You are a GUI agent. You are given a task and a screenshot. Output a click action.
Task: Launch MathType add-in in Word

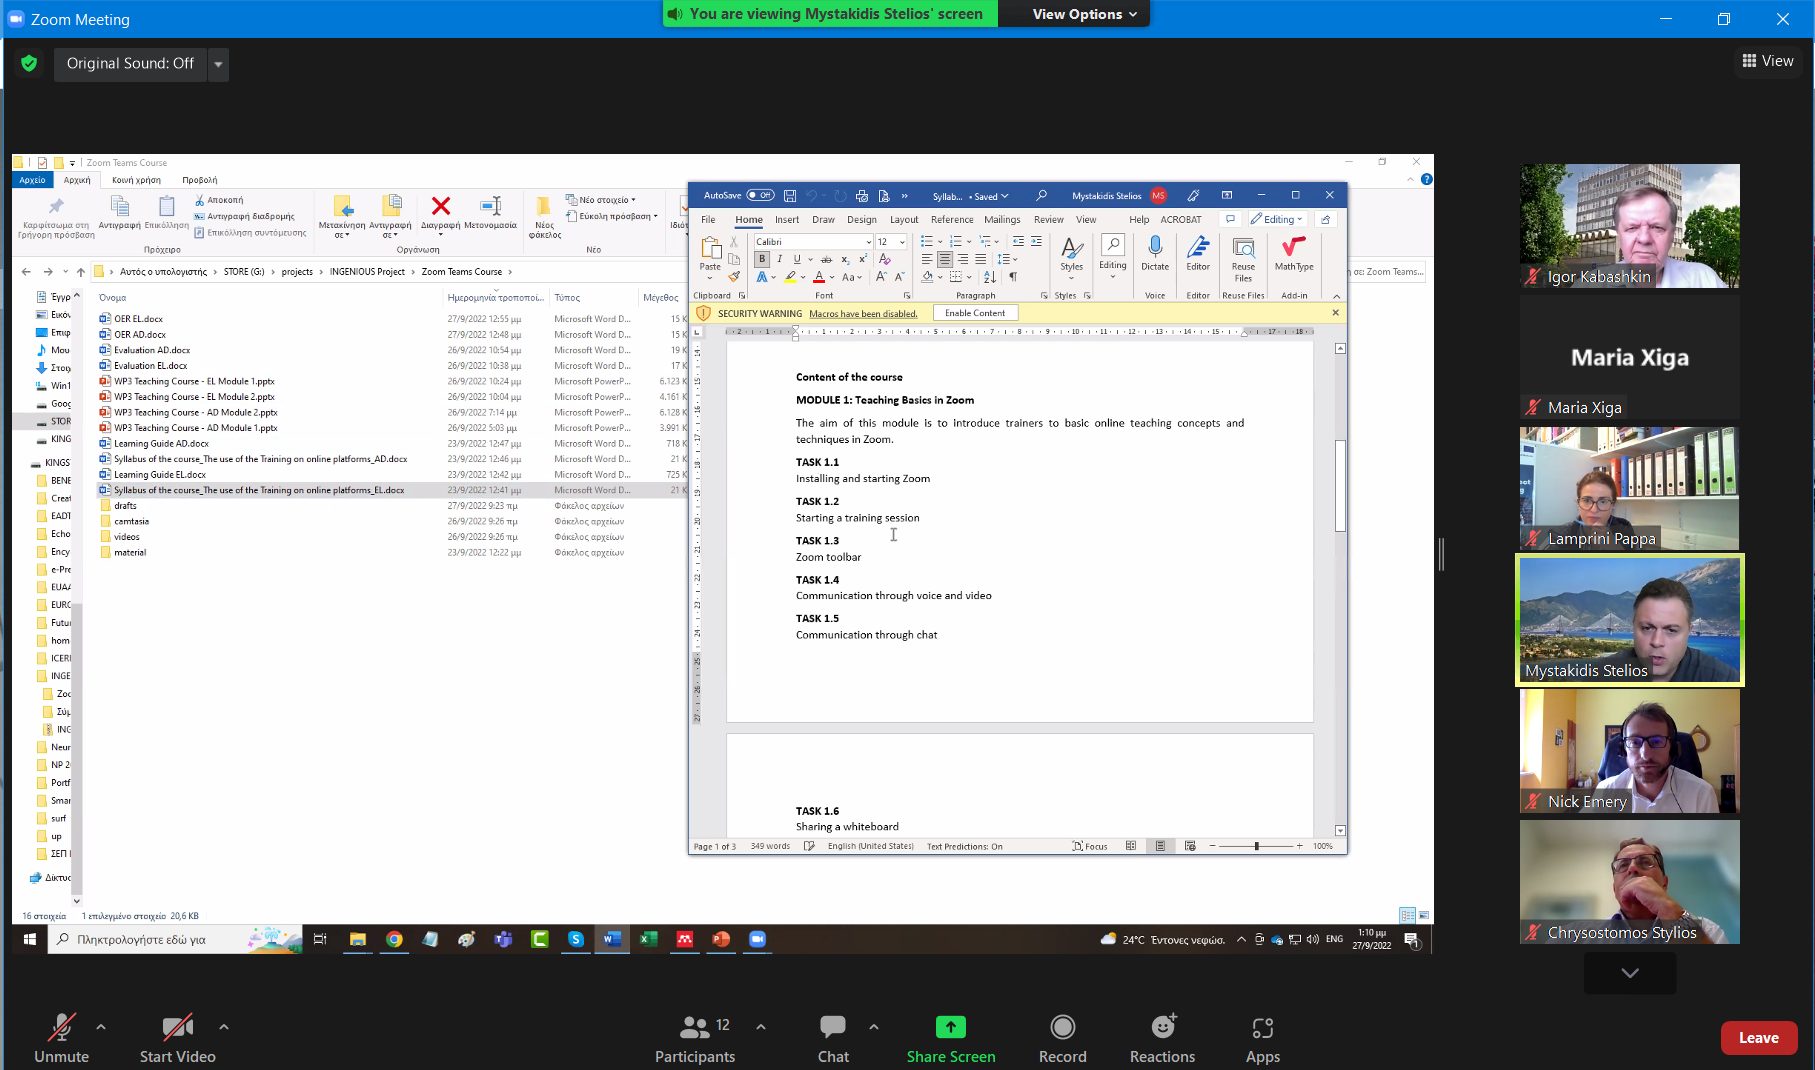pyautogui.click(x=1294, y=253)
